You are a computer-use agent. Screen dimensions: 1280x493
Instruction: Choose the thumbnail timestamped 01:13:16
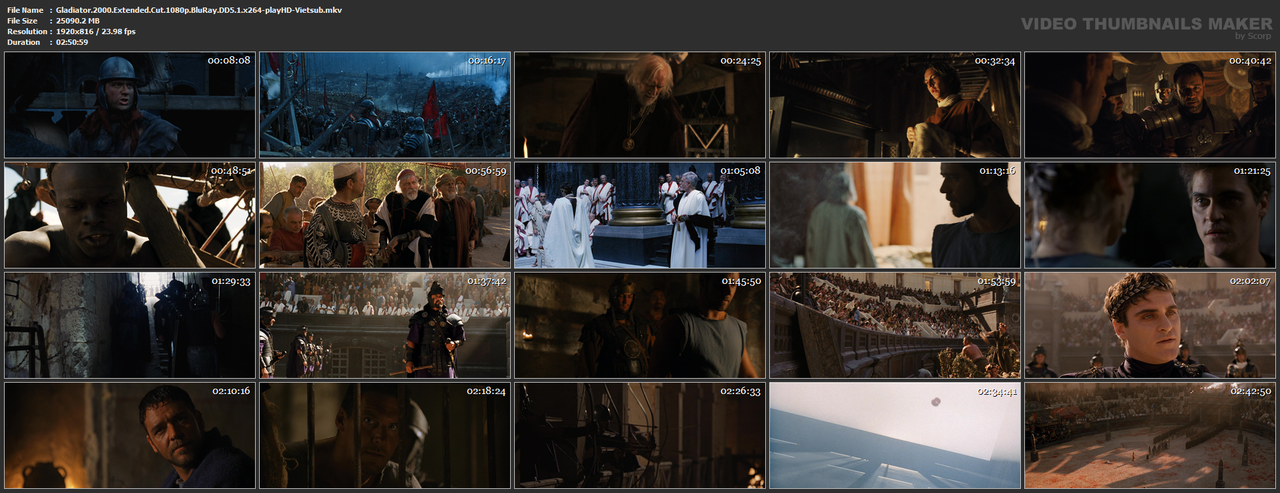(x=895, y=215)
